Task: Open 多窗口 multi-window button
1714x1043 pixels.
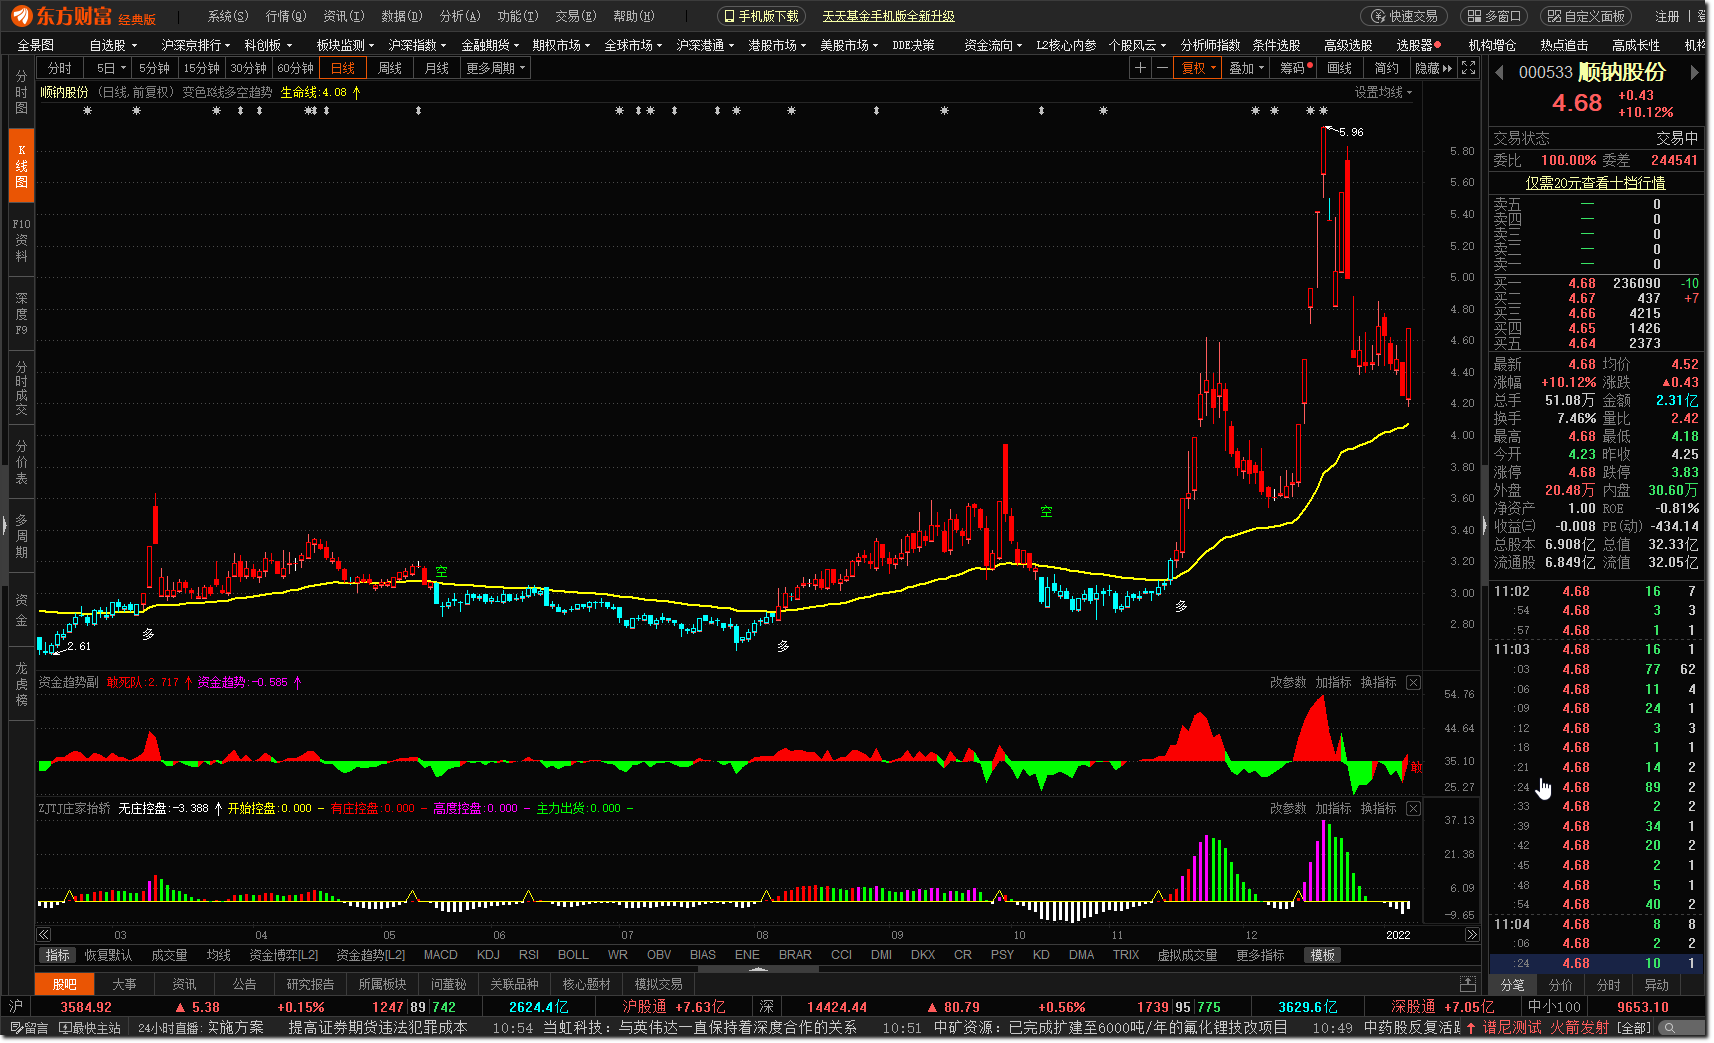Action: tap(1494, 16)
